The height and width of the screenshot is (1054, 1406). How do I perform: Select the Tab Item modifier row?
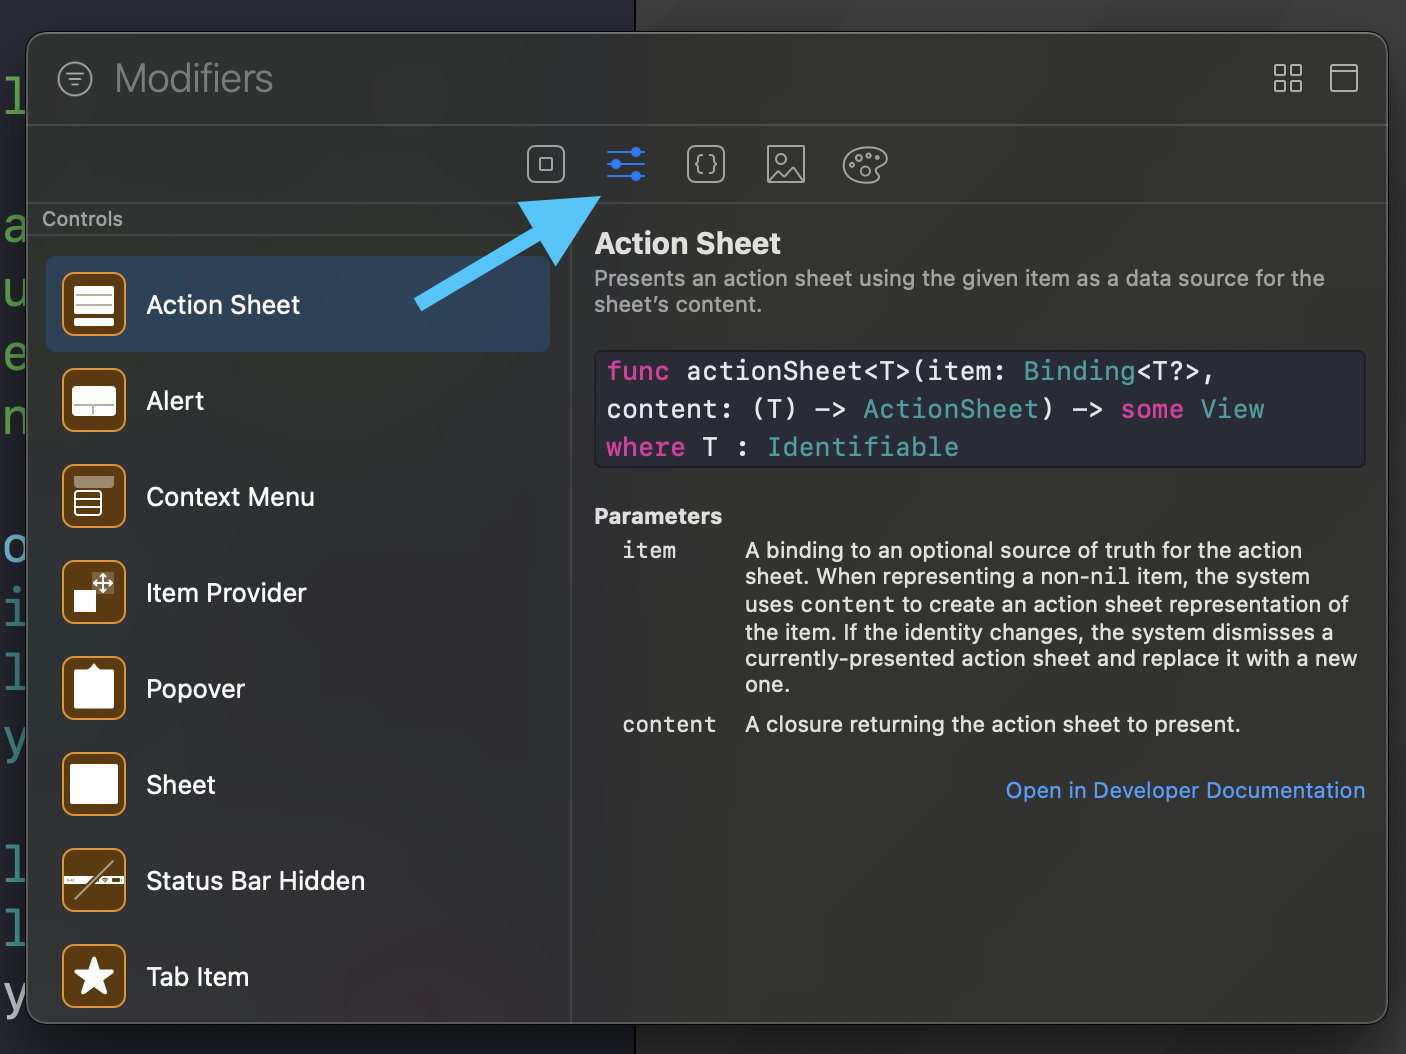(298, 976)
